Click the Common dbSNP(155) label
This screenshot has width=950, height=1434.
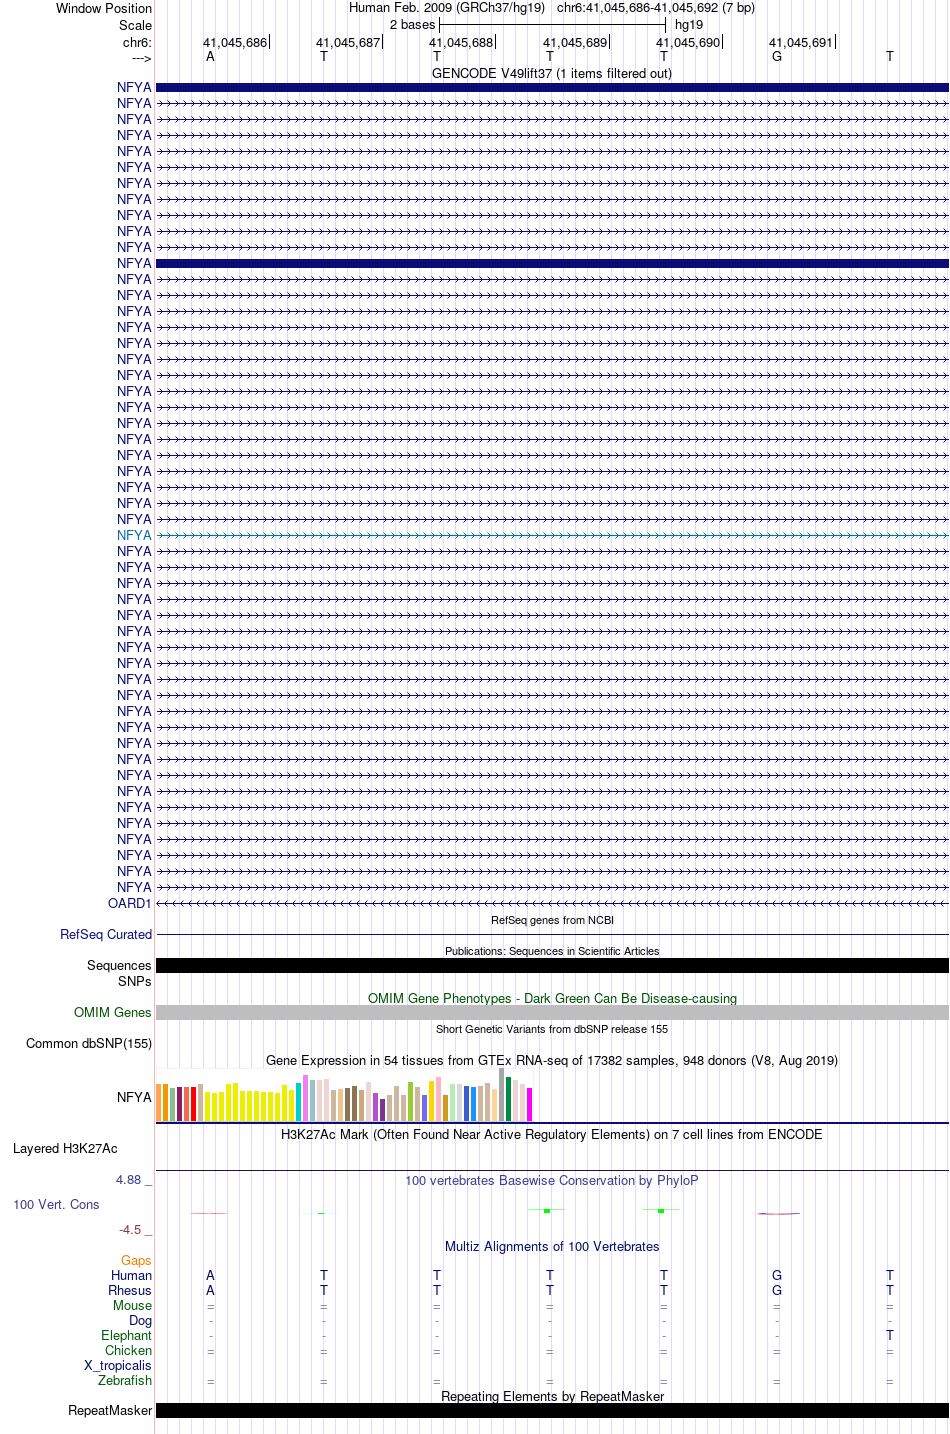point(89,1043)
